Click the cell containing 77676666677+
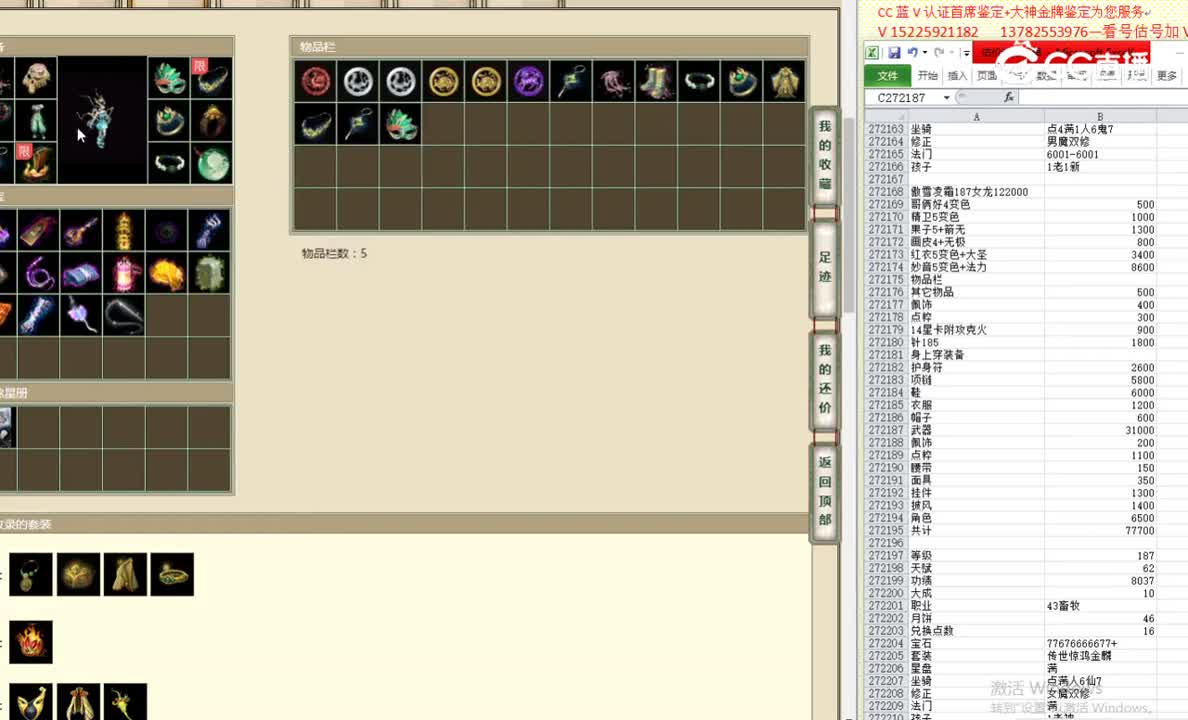This screenshot has height=720, width=1188. [x=1100, y=643]
